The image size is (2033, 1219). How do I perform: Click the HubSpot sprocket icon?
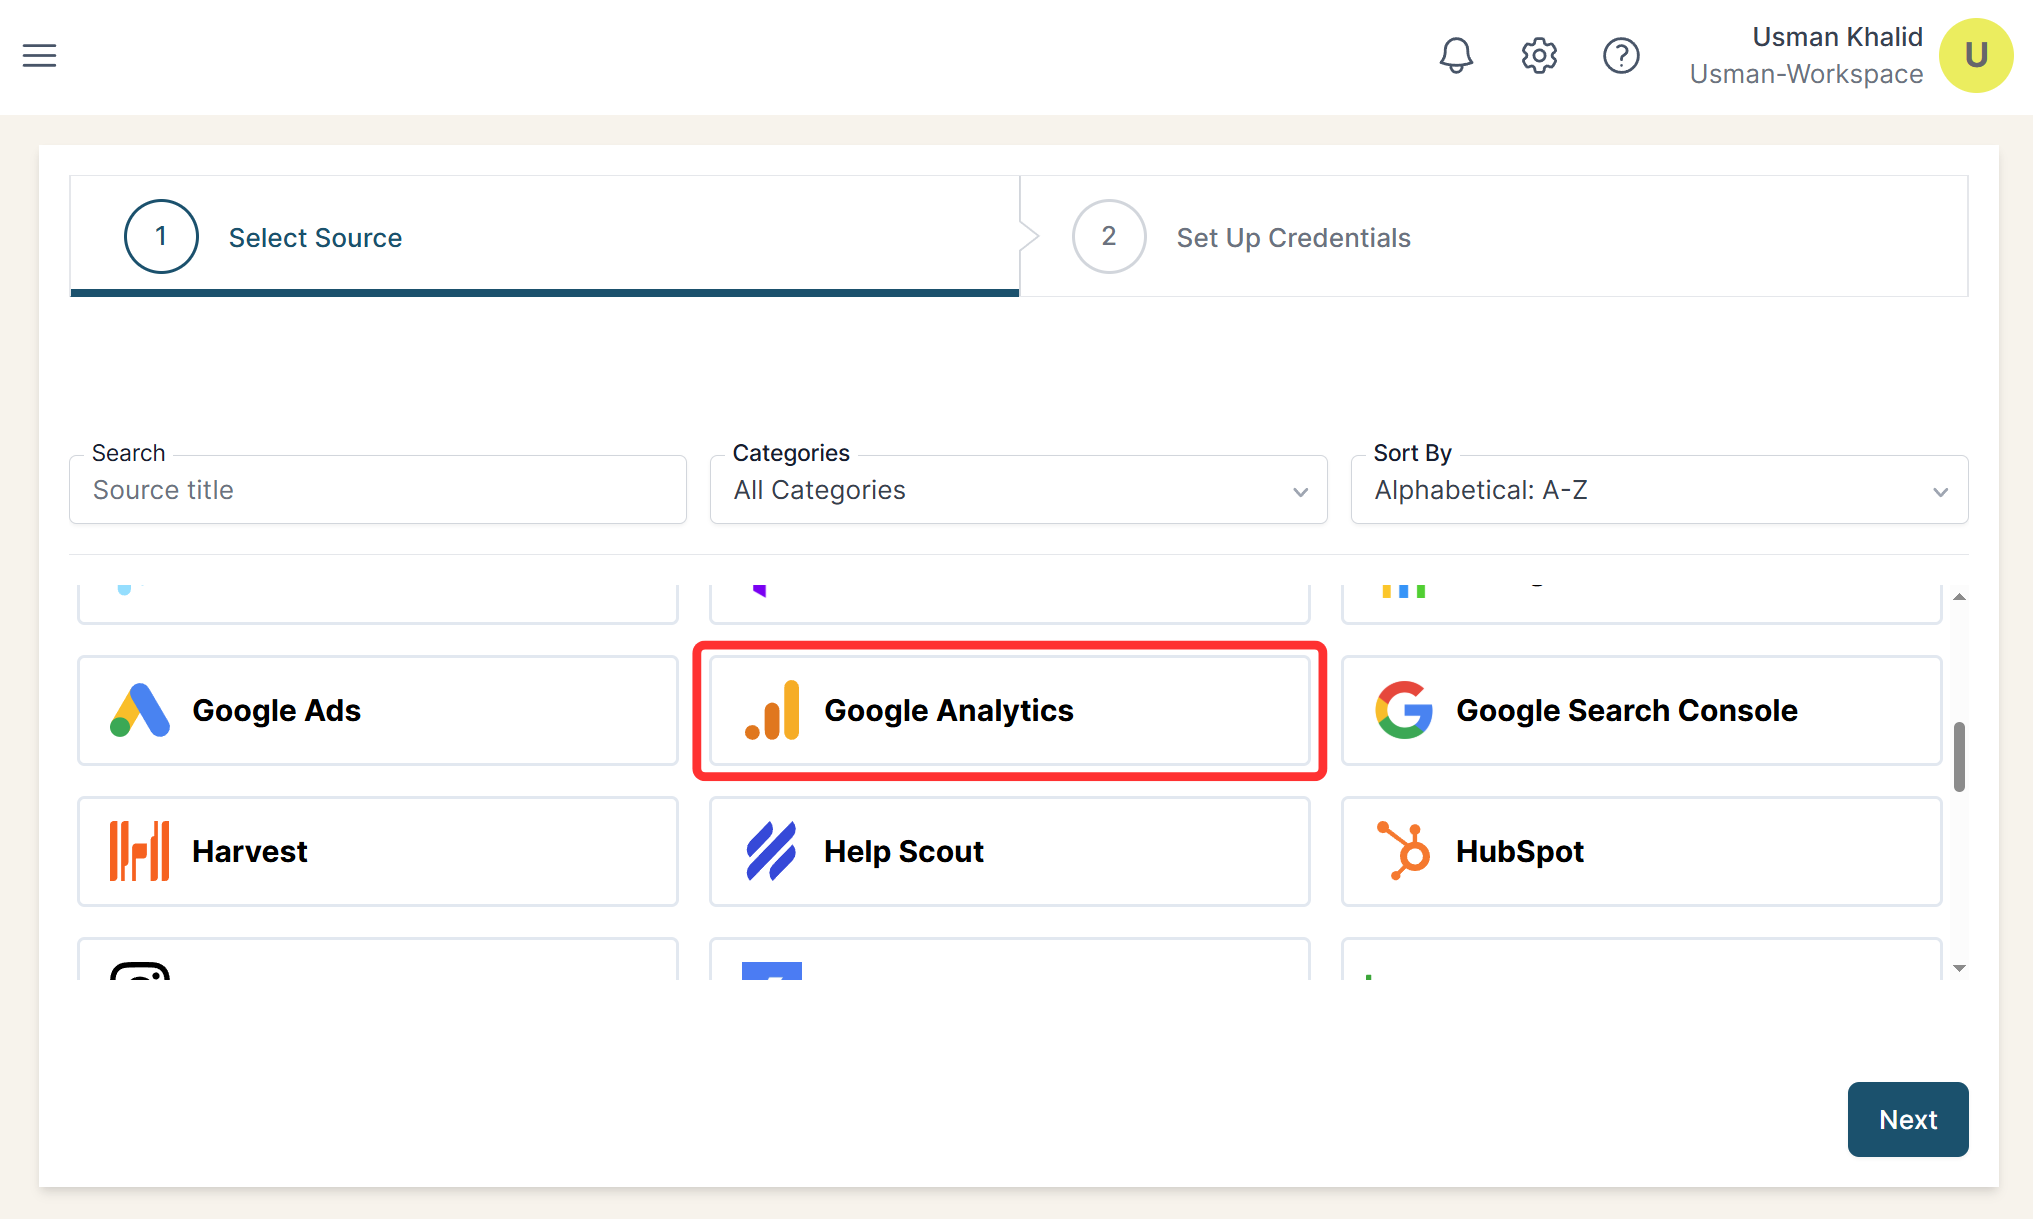[x=1404, y=851]
